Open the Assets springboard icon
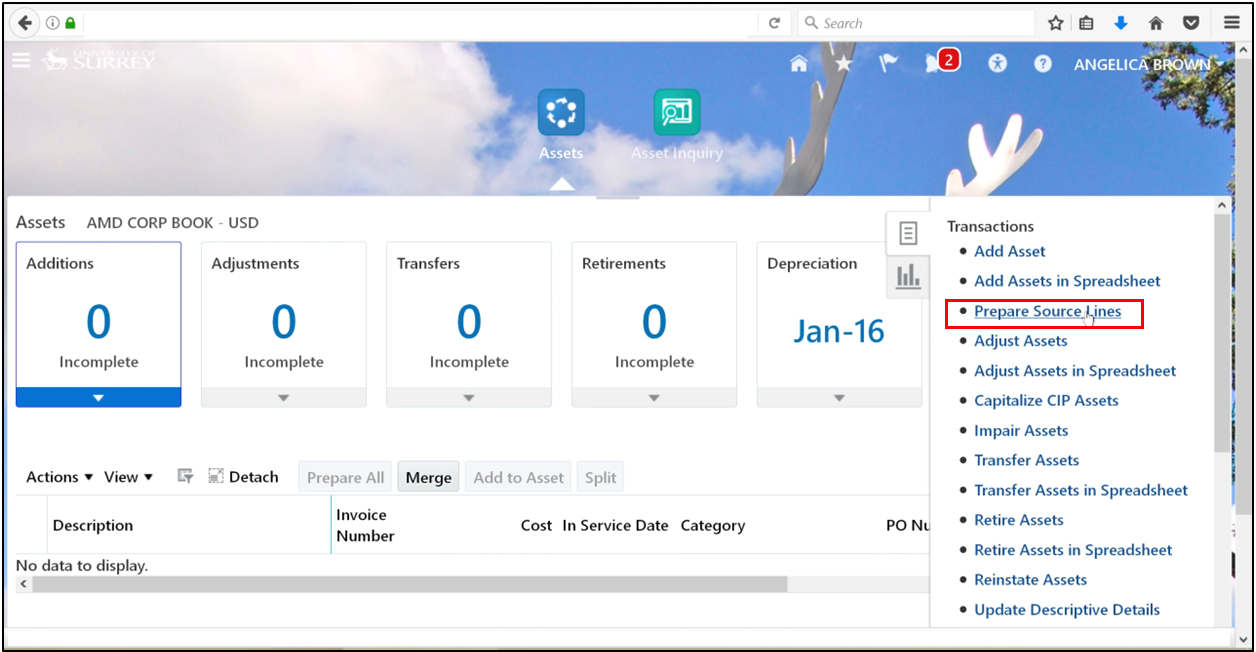Image resolution: width=1256 pixels, height=652 pixels. coord(561,112)
